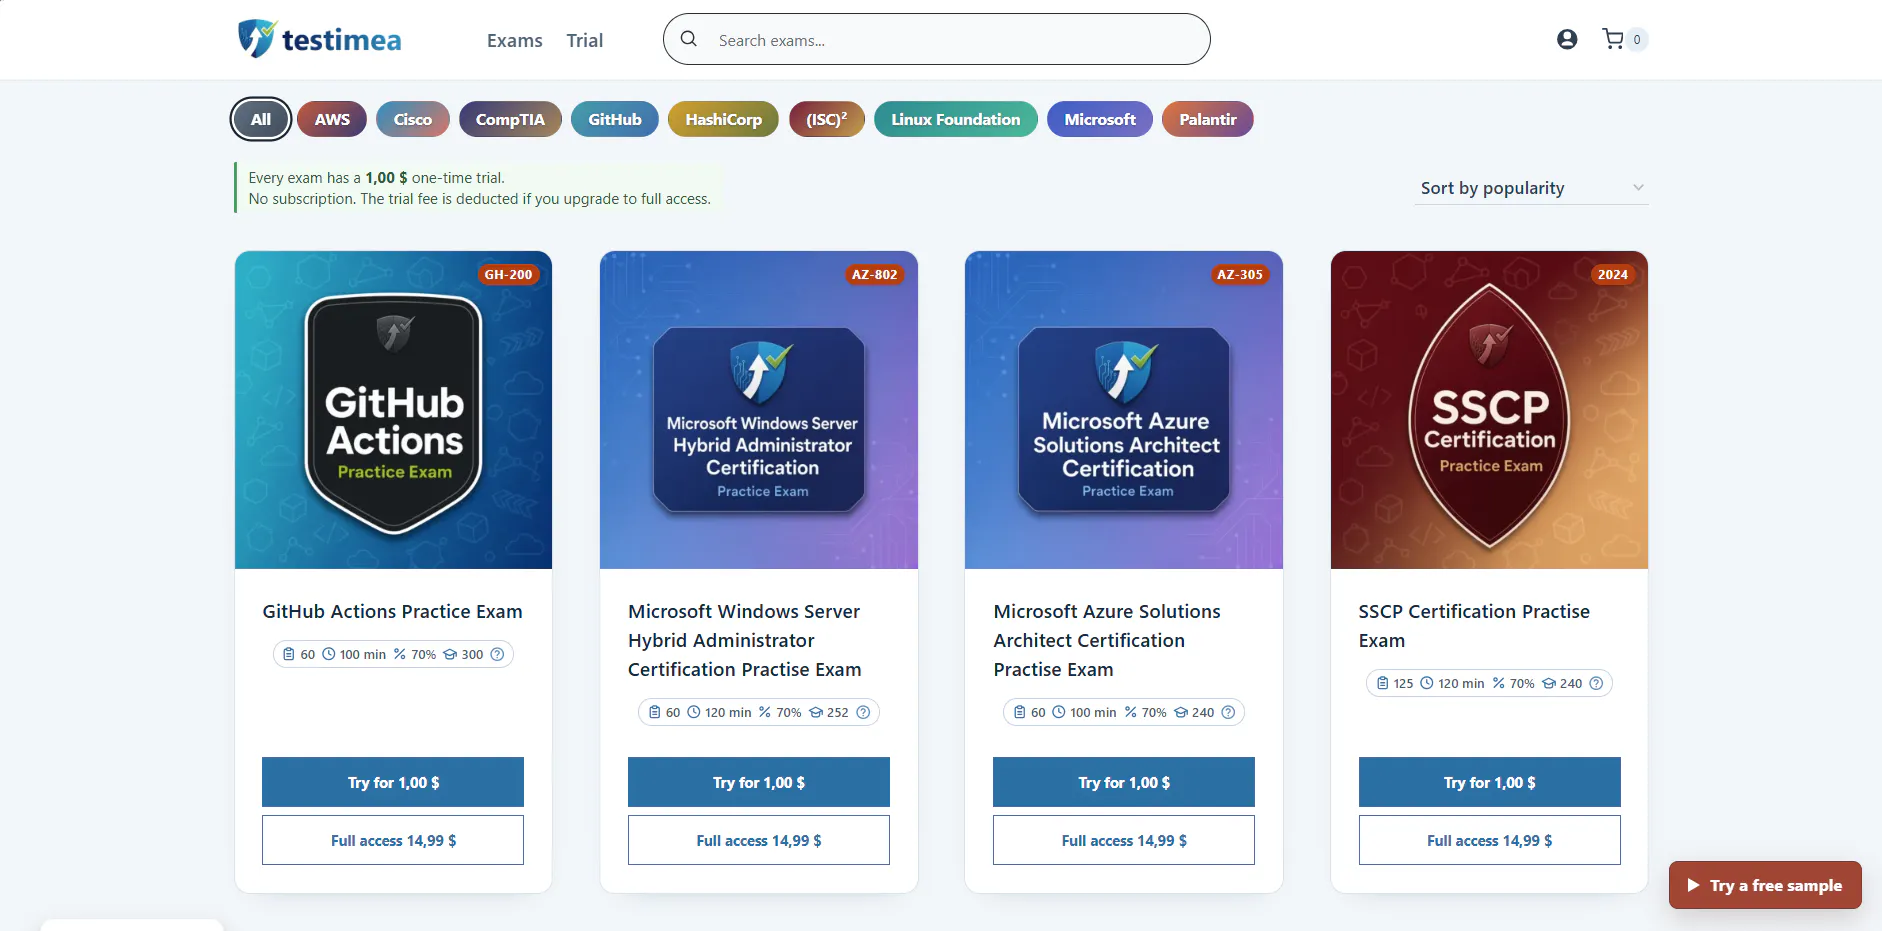Open help icon on Azure Solutions stats

1228,712
